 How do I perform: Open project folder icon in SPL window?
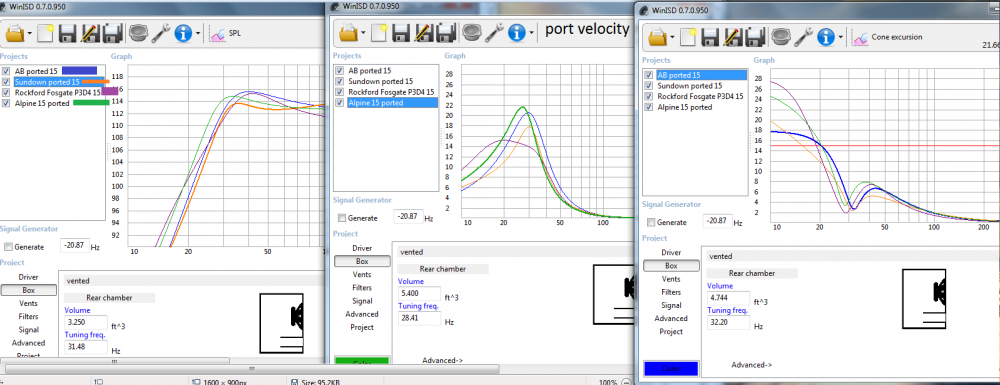coord(16,33)
